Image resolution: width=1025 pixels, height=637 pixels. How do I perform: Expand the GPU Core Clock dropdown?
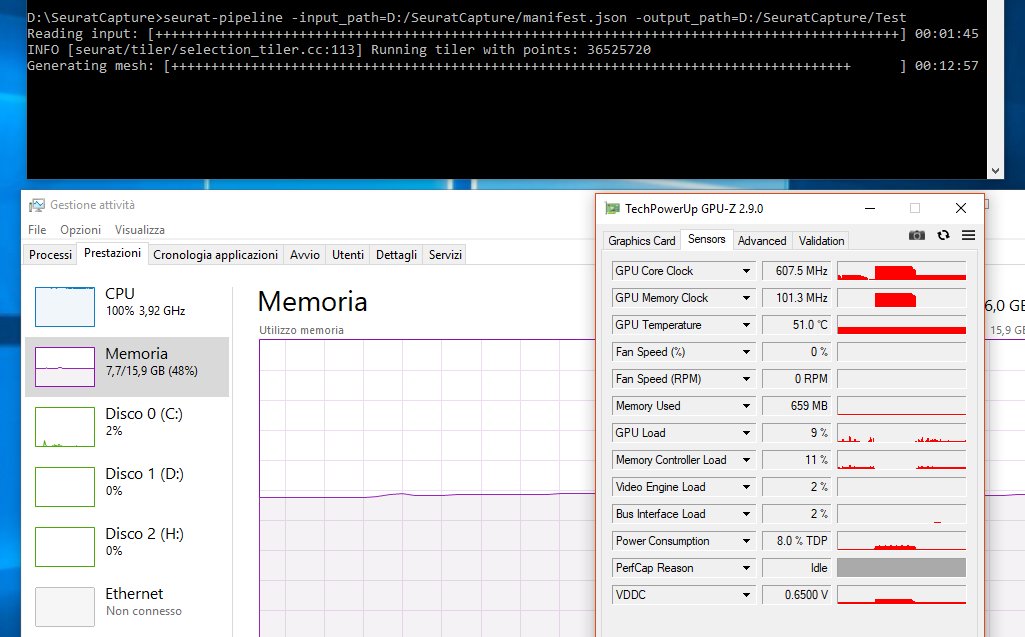coord(746,271)
